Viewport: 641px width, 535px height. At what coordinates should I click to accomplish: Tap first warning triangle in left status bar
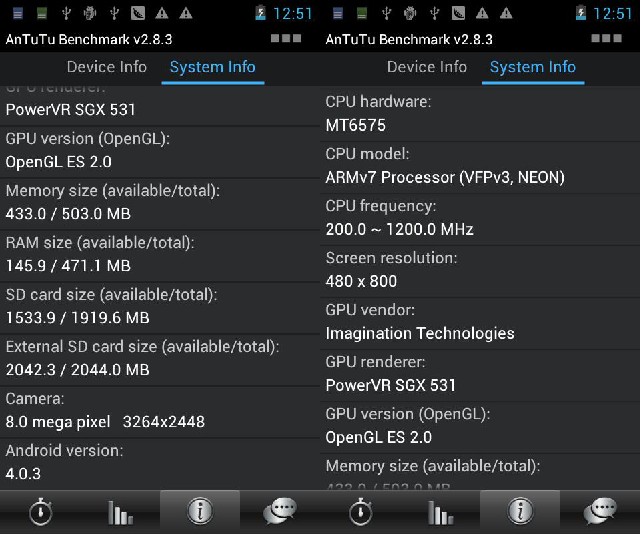pos(162,13)
